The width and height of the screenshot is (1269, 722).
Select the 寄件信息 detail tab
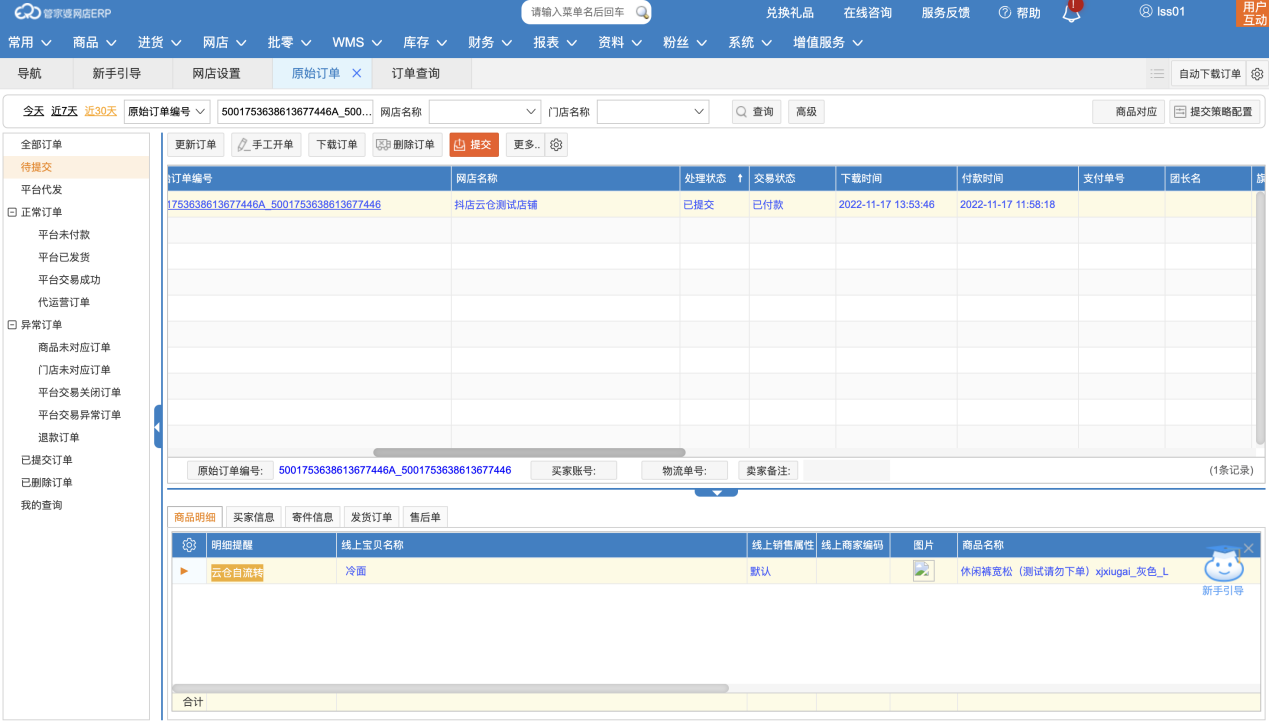coord(313,517)
